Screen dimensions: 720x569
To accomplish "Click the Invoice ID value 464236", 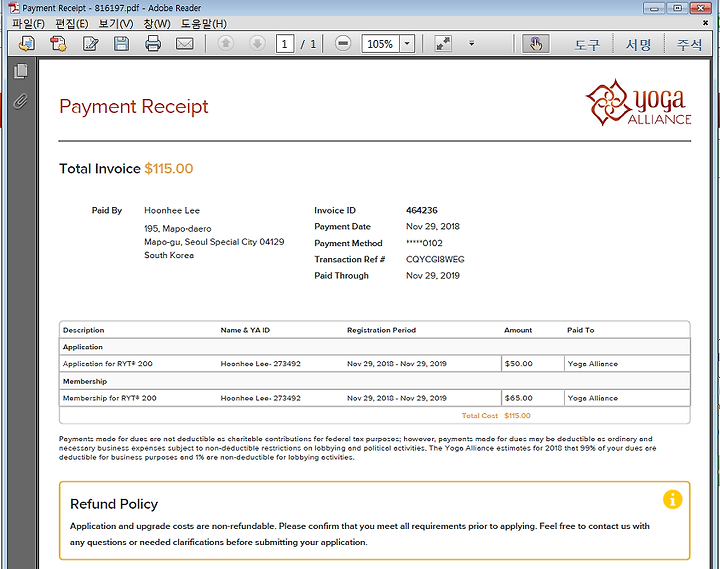I will tap(422, 210).
